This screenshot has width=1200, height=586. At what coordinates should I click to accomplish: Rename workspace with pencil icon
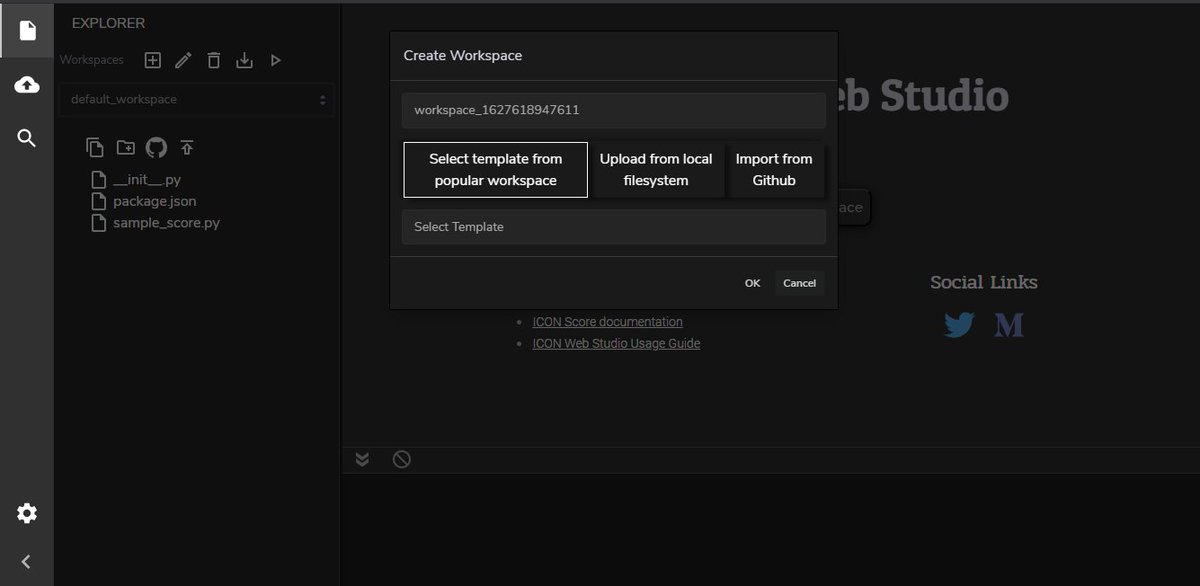click(183, 60)
